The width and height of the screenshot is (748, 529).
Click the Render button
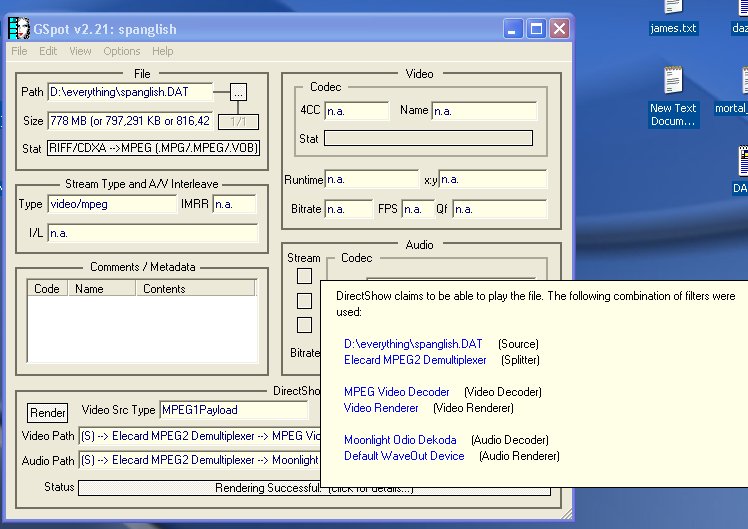tap(47, 413)
